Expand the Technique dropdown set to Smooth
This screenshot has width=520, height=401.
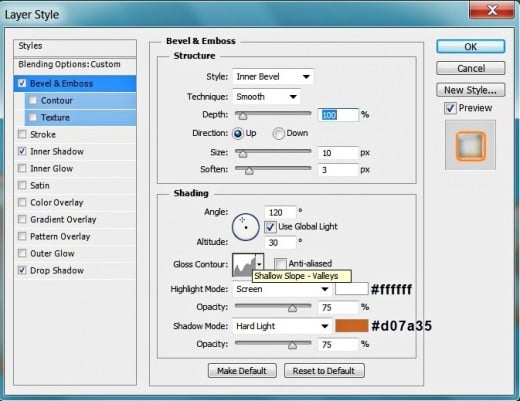266,97
